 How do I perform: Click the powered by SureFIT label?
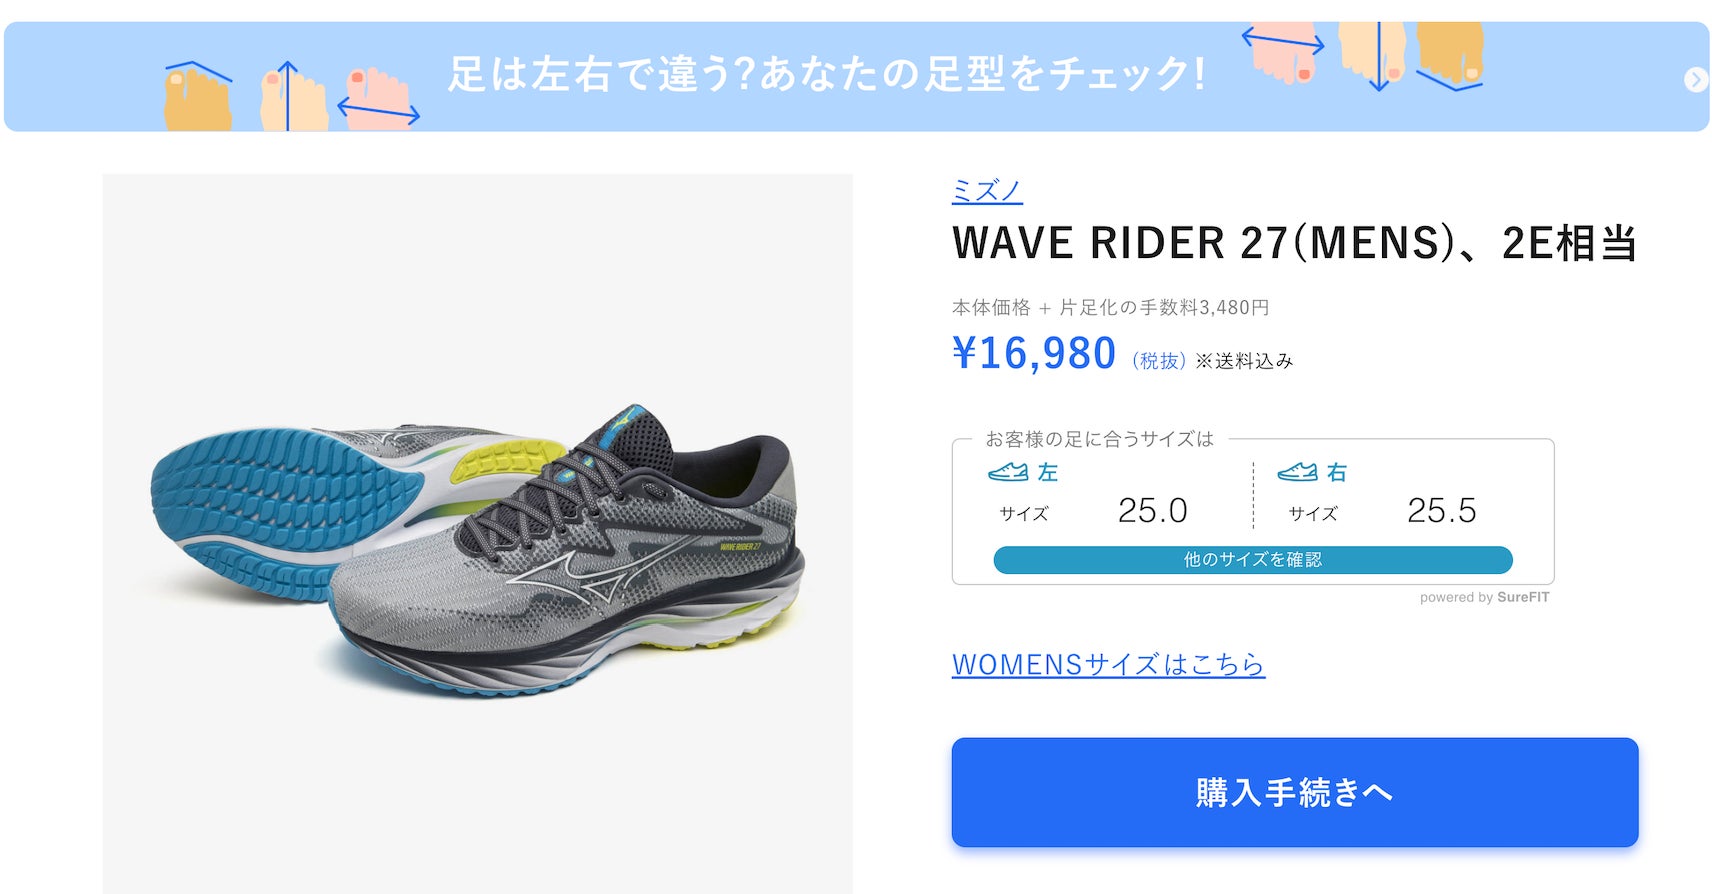tap(1484, 597)
